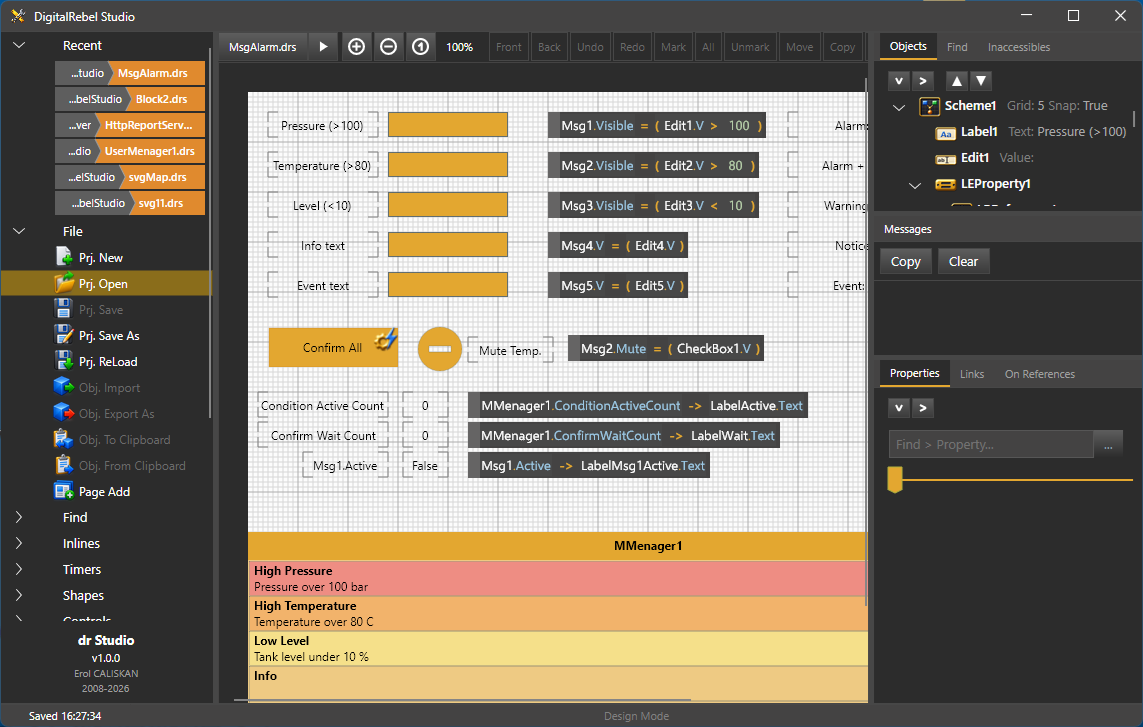Expand the Inlines section
This screenshot has width=1143, height=727.
20,543
